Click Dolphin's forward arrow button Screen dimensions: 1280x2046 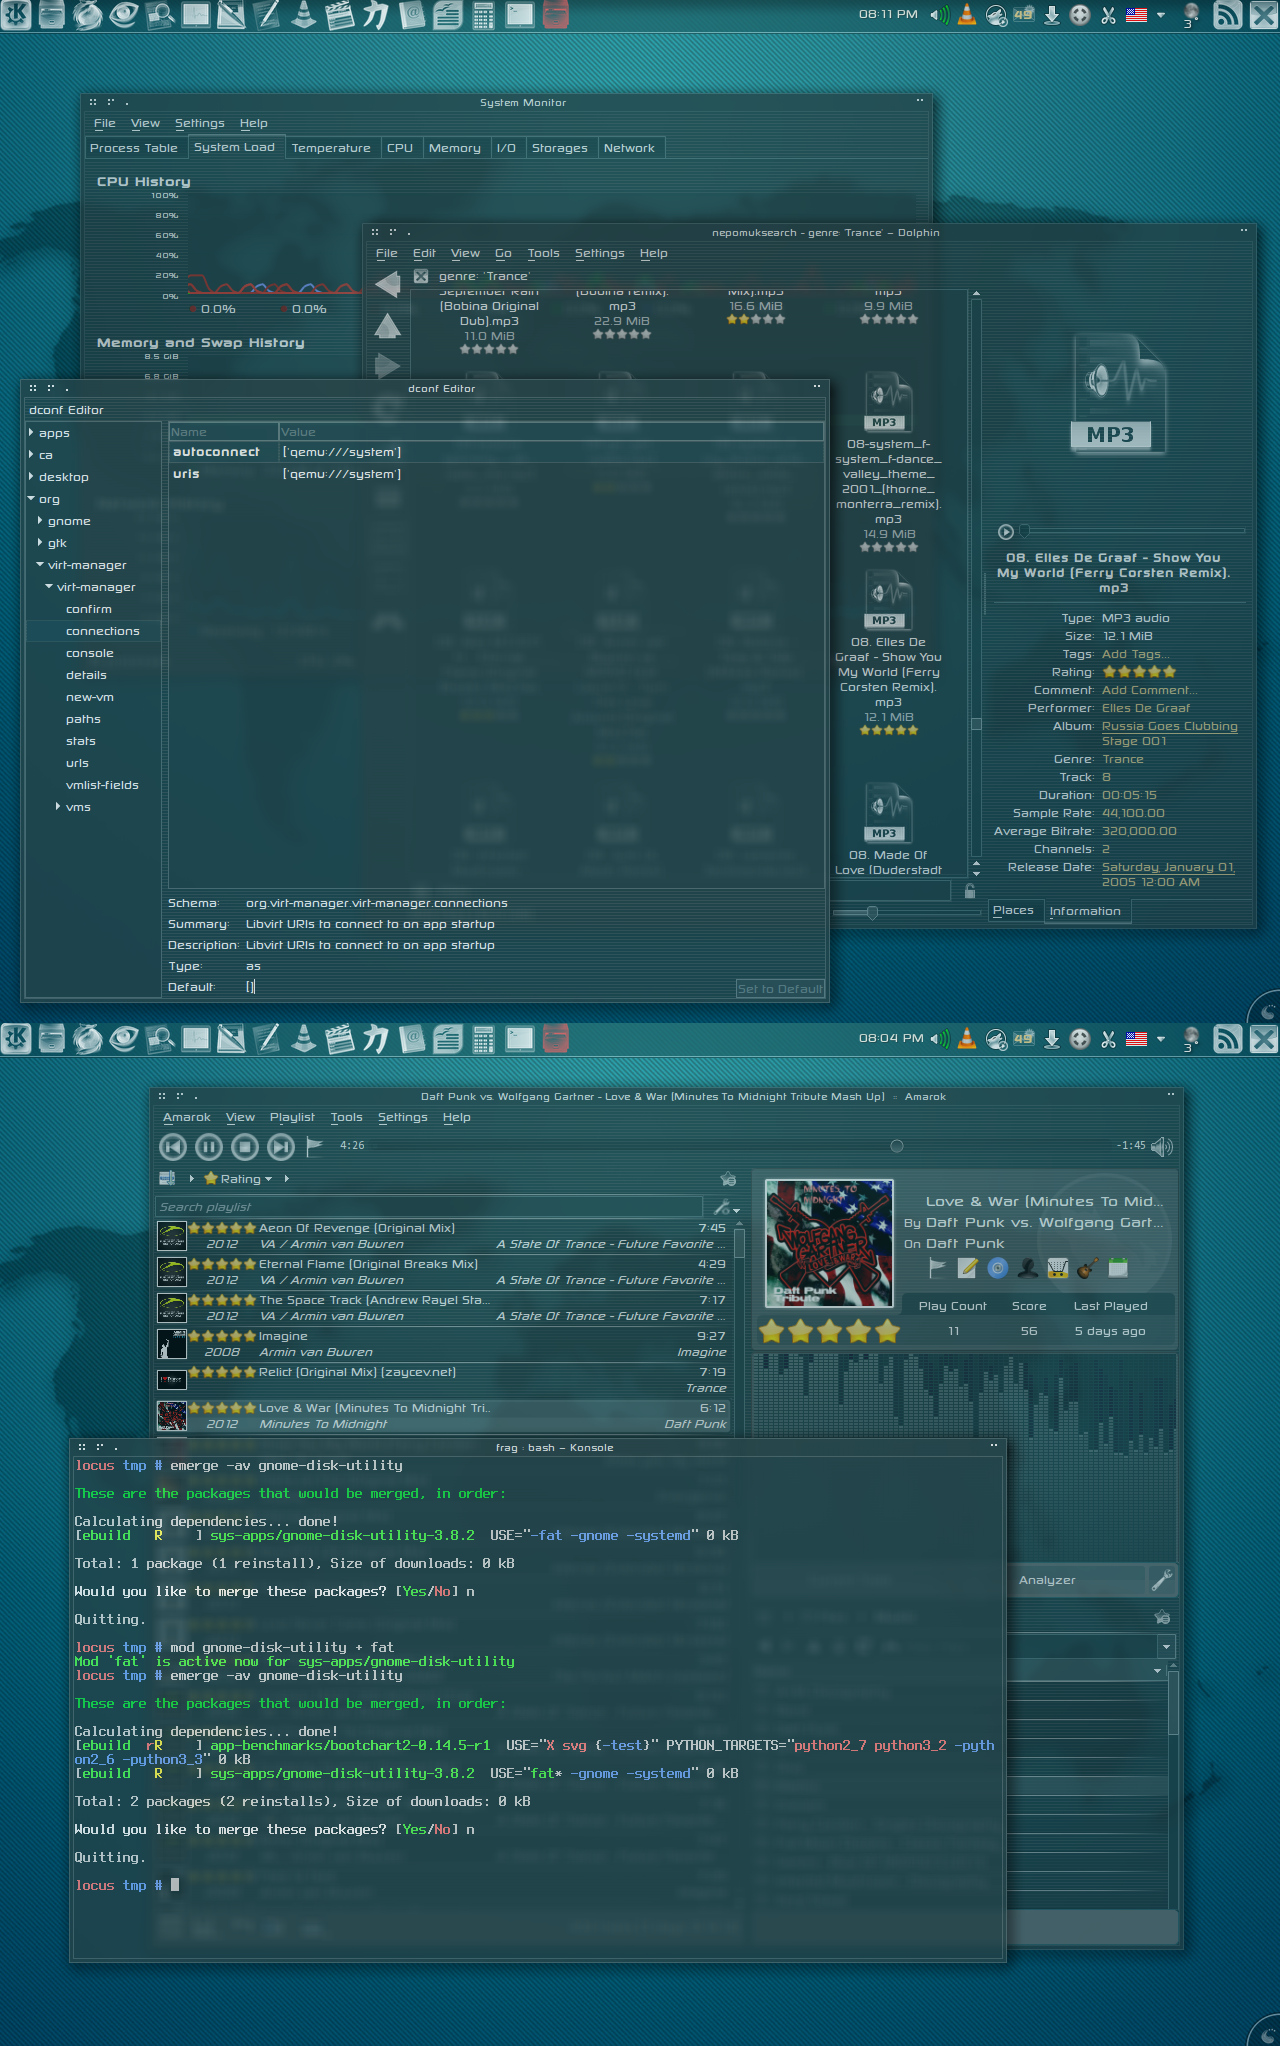pos(388,365)
